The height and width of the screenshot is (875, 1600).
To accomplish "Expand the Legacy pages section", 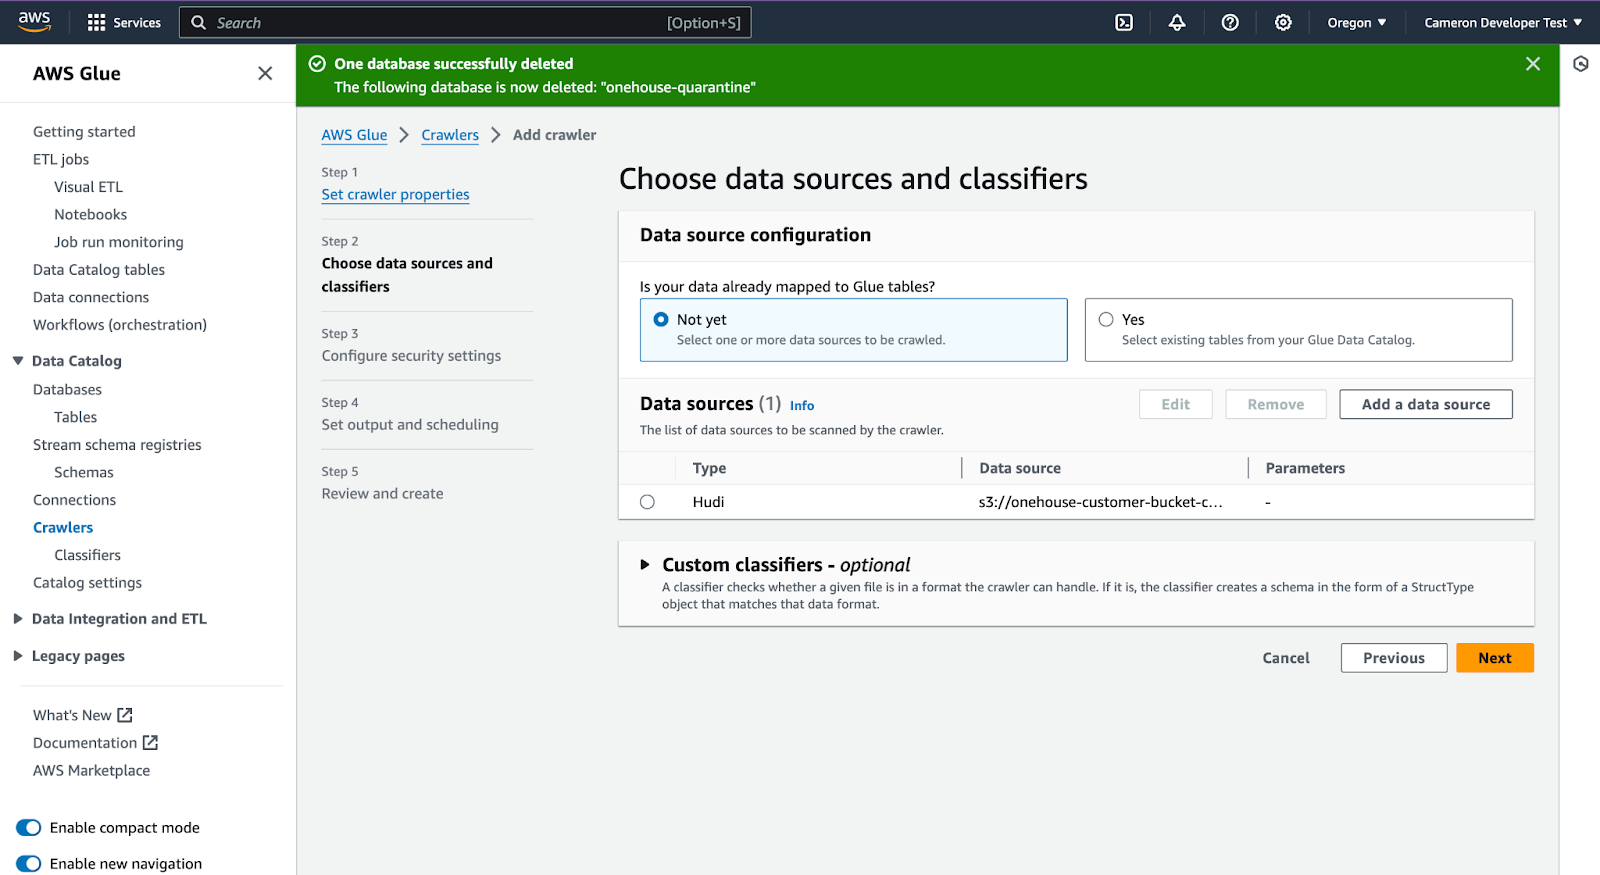I will (x=18, y=656).
